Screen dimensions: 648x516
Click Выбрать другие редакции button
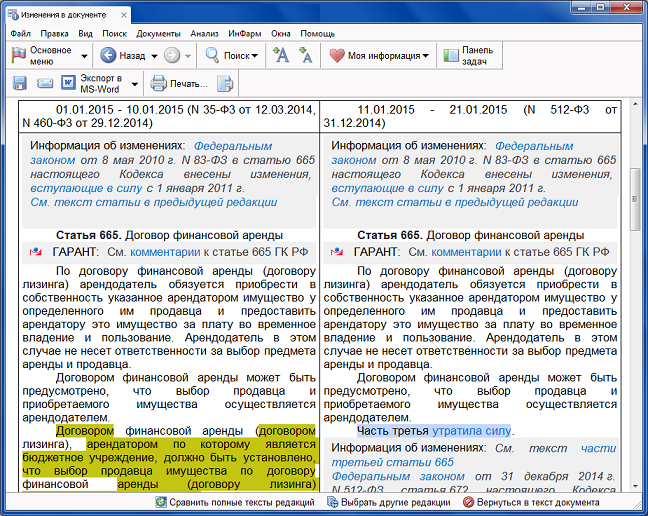click(389, 502)
